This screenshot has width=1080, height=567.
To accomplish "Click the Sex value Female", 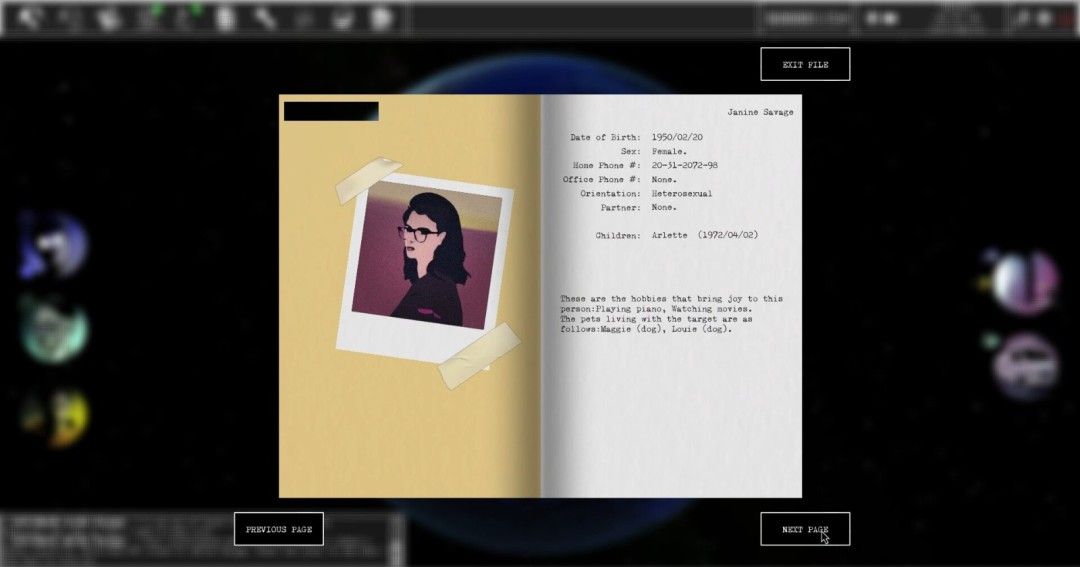I will pyautogui.click(x=669, y=152).
